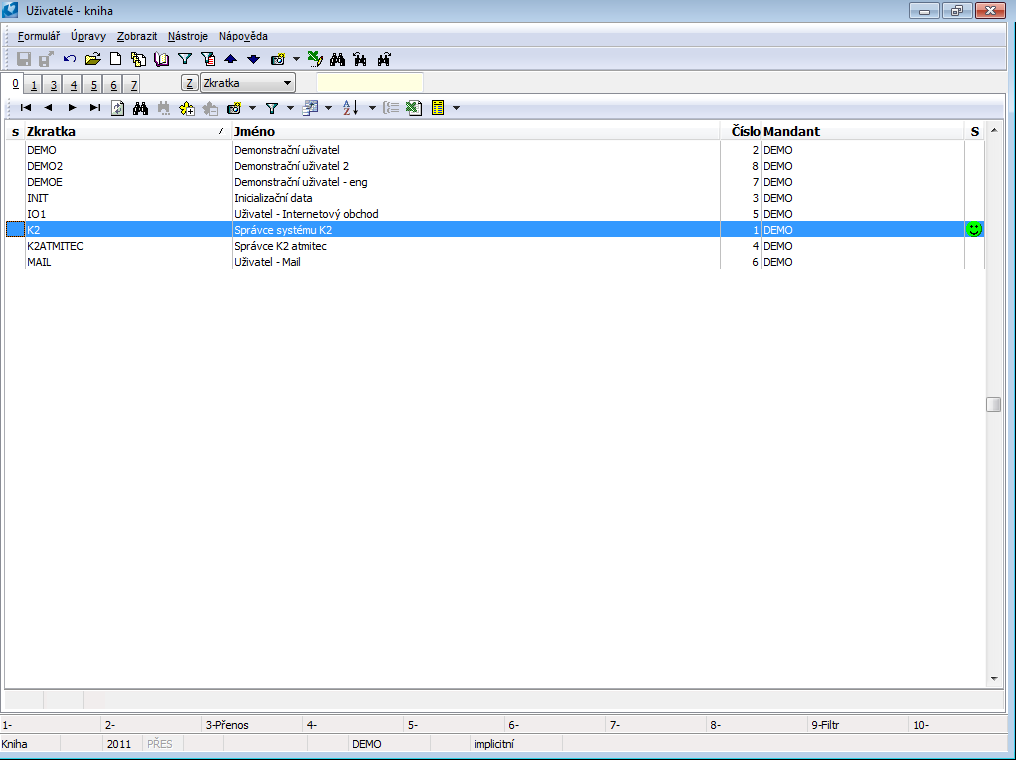Open the Úpravy menu
The image size is (1016, 760).
88,36
